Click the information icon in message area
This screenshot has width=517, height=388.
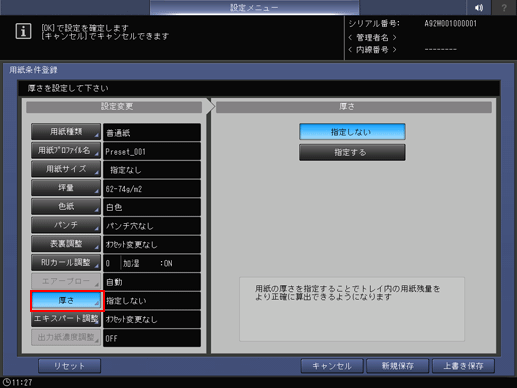(23, 31)
